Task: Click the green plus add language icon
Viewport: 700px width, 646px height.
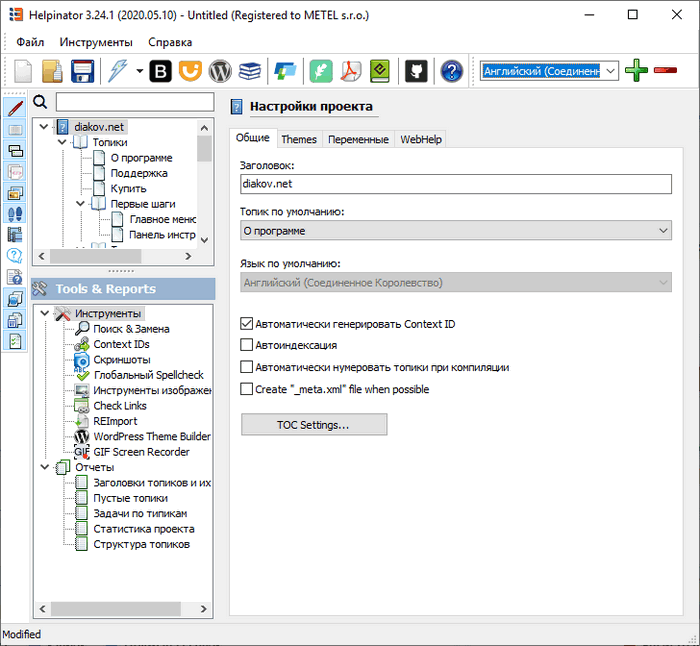Action: click(636, 71)
